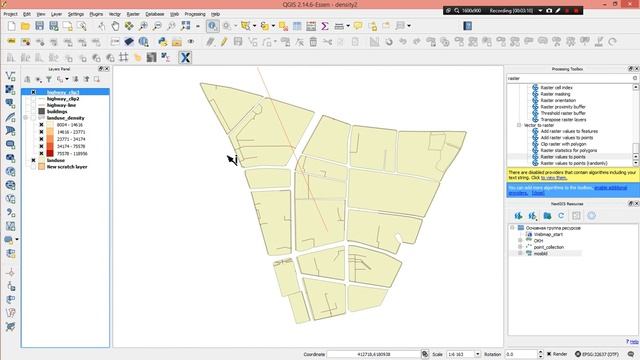Click the Map Tips speech-bubble icon
Screen dimensions: 640x360
358,26
